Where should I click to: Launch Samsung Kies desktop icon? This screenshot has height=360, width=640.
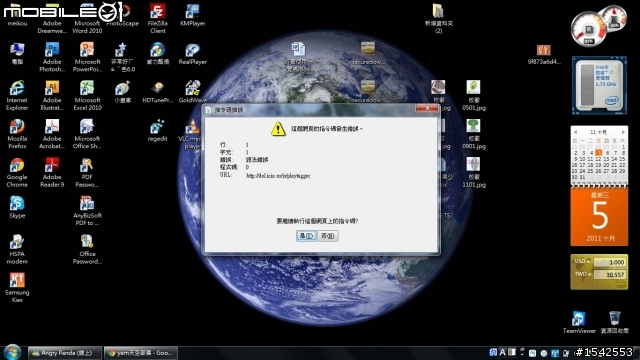pos(17,287)
